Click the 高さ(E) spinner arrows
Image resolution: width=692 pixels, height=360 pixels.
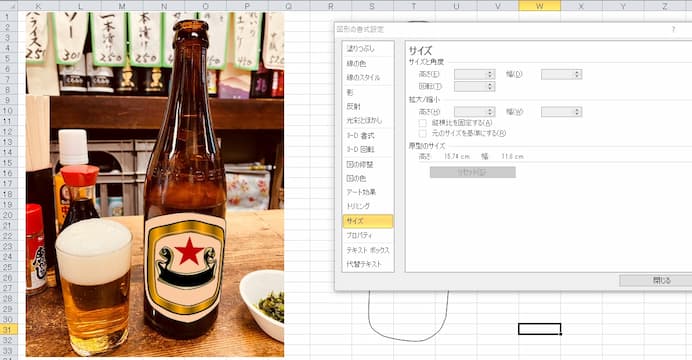(490, 74)
